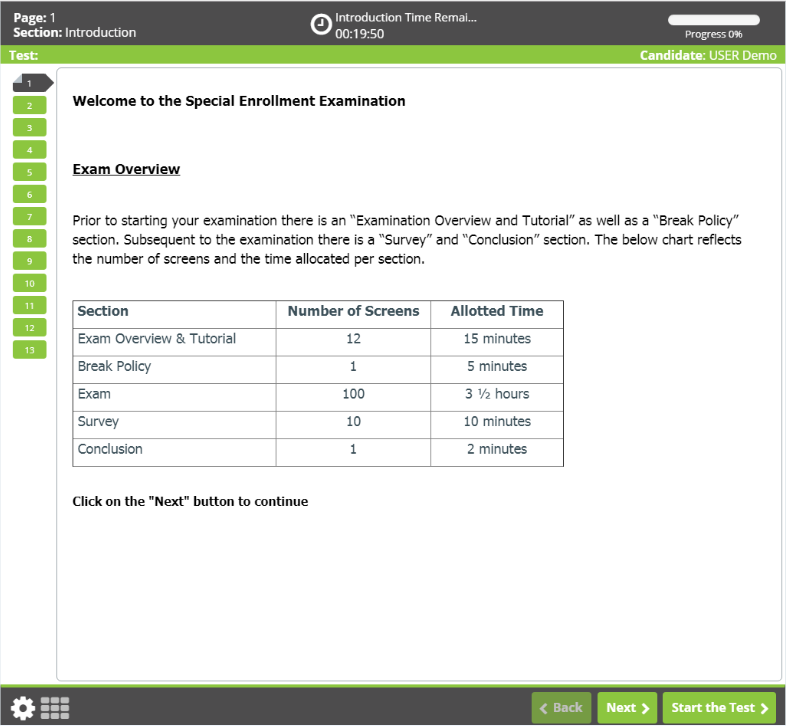Click the progress bar at top right
786x726 pixels.
(x=713, y=20)
